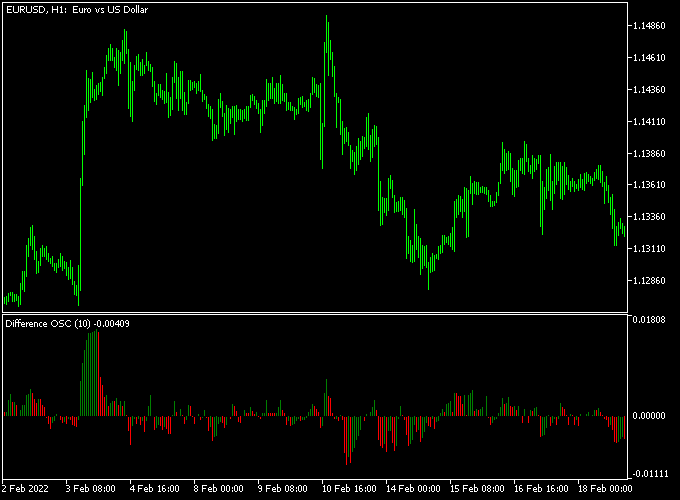Click price label 1.14360
The image size is (680, 500).
[649, 90]
